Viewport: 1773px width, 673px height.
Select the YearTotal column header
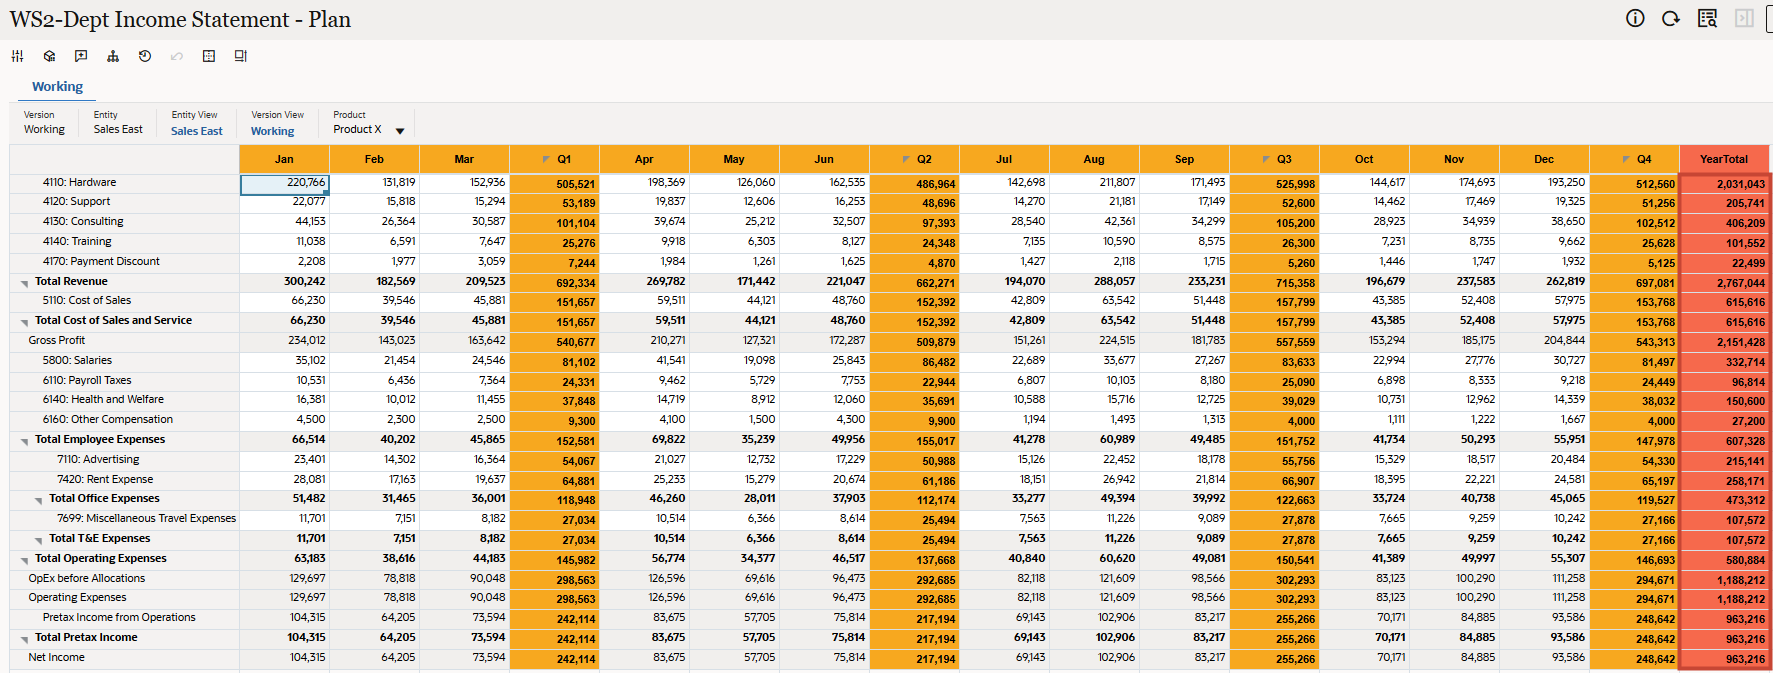tap(1724, 159)
